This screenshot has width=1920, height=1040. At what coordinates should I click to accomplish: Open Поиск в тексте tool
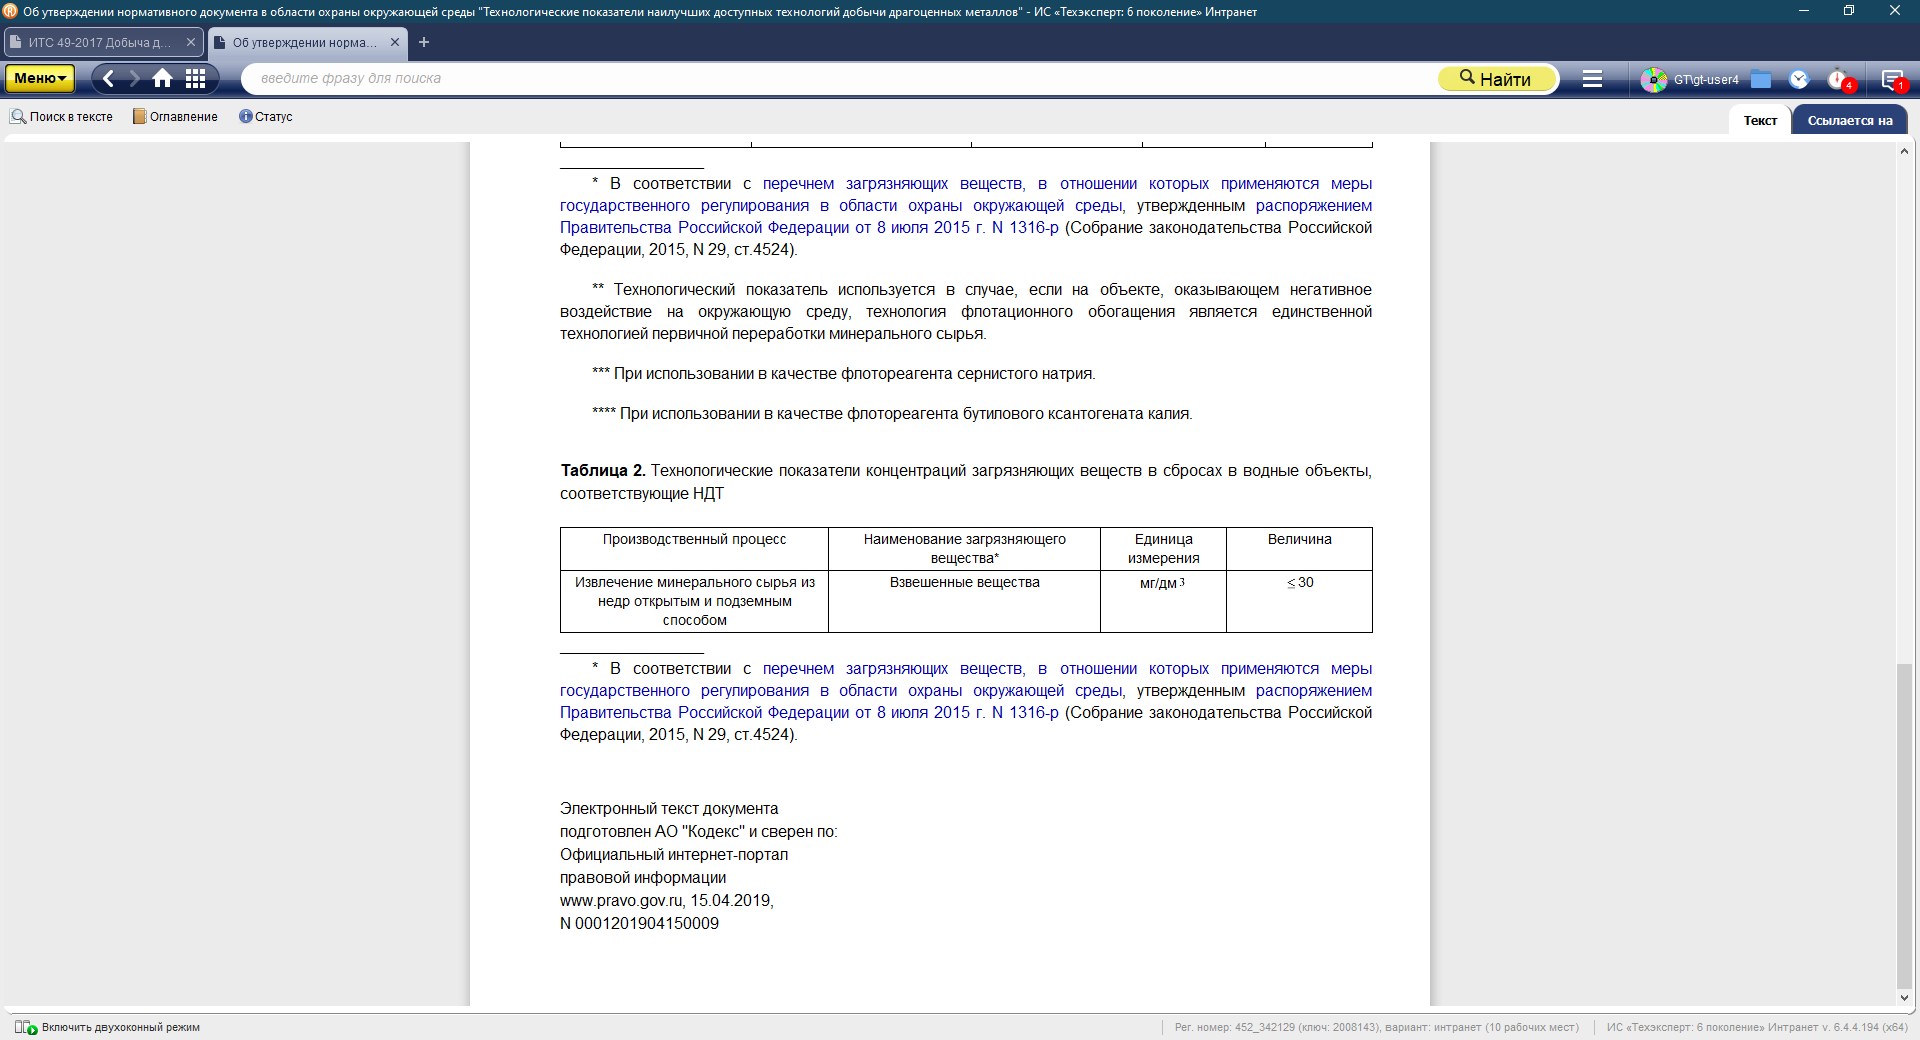click(62, 117)
